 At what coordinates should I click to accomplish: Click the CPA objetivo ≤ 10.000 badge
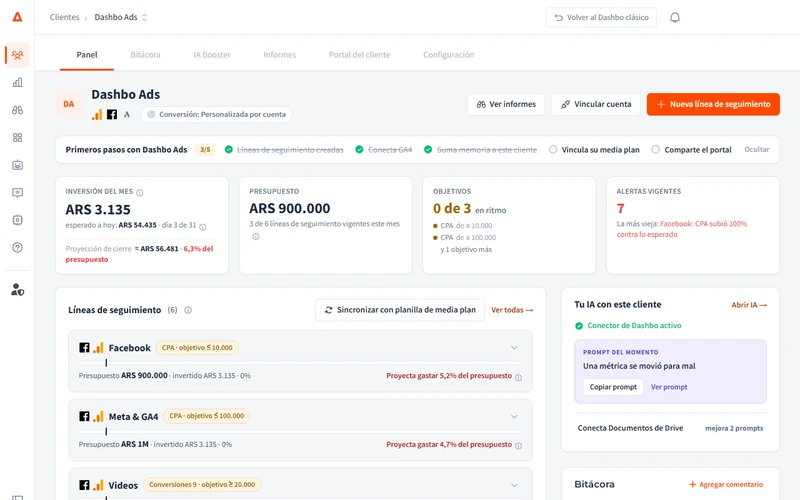[x=197, y=348]
